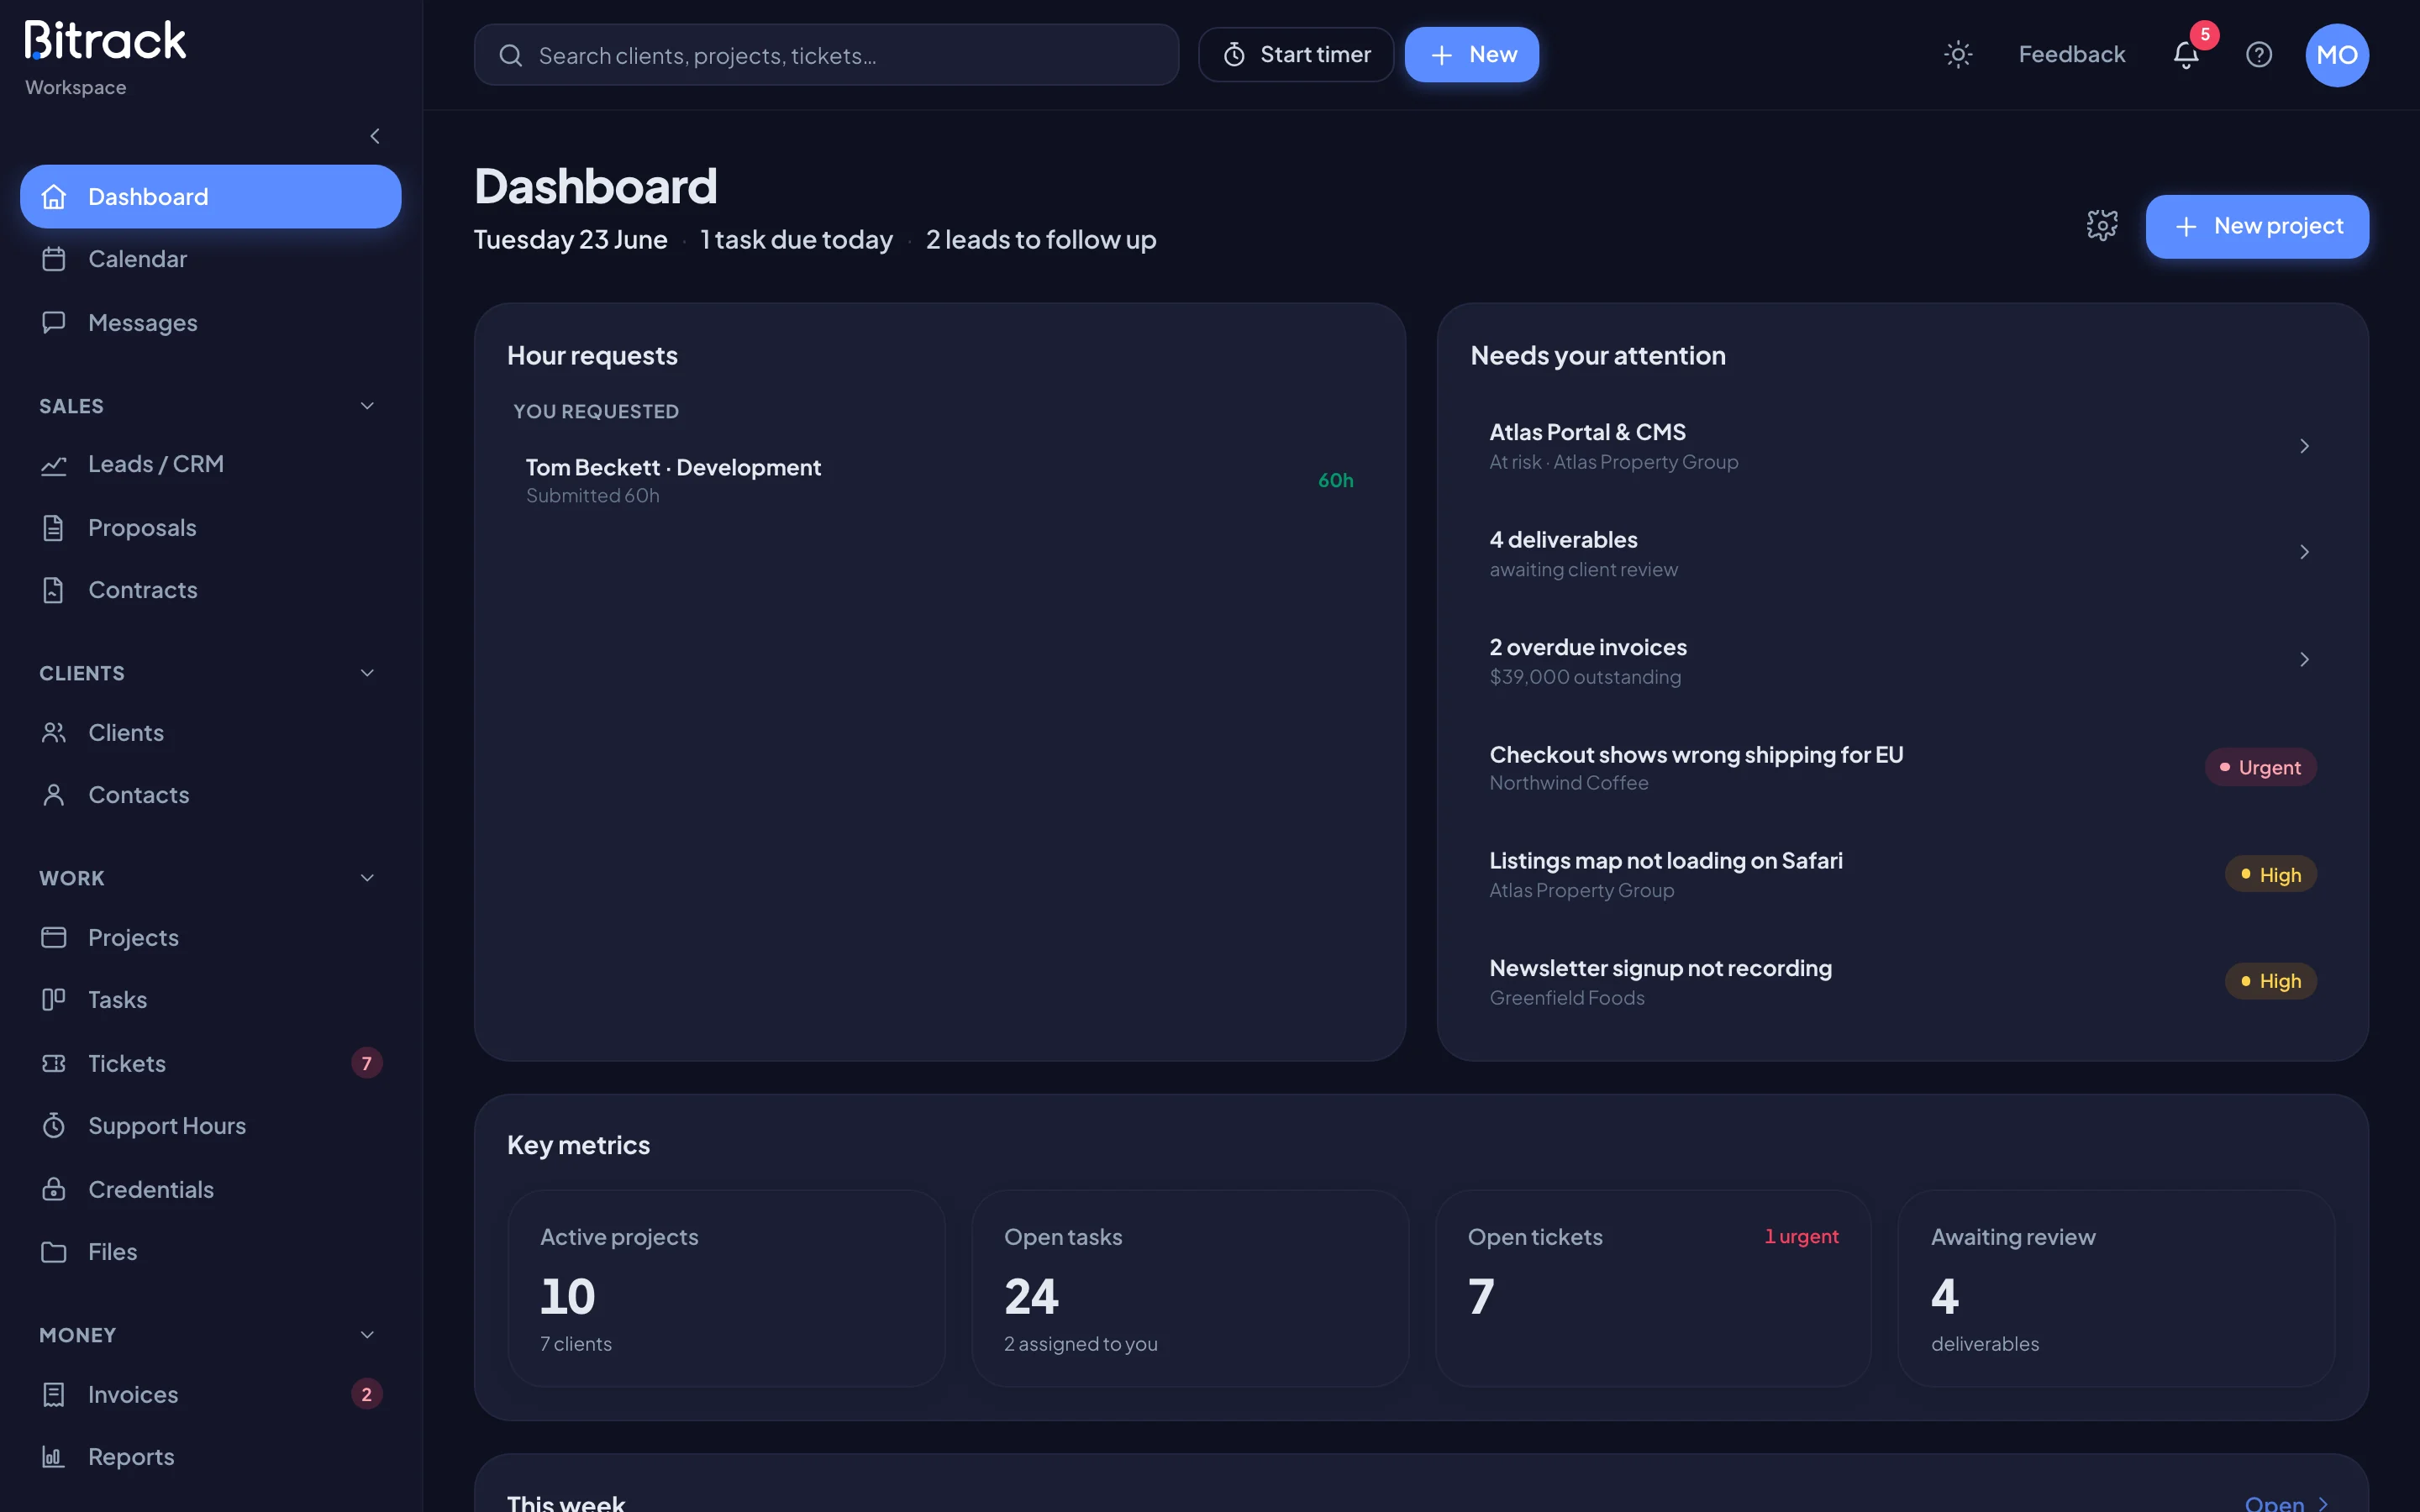2420x1512 pixels.
Task: Open notifications bell with 5 badge
Action: 2187,54
